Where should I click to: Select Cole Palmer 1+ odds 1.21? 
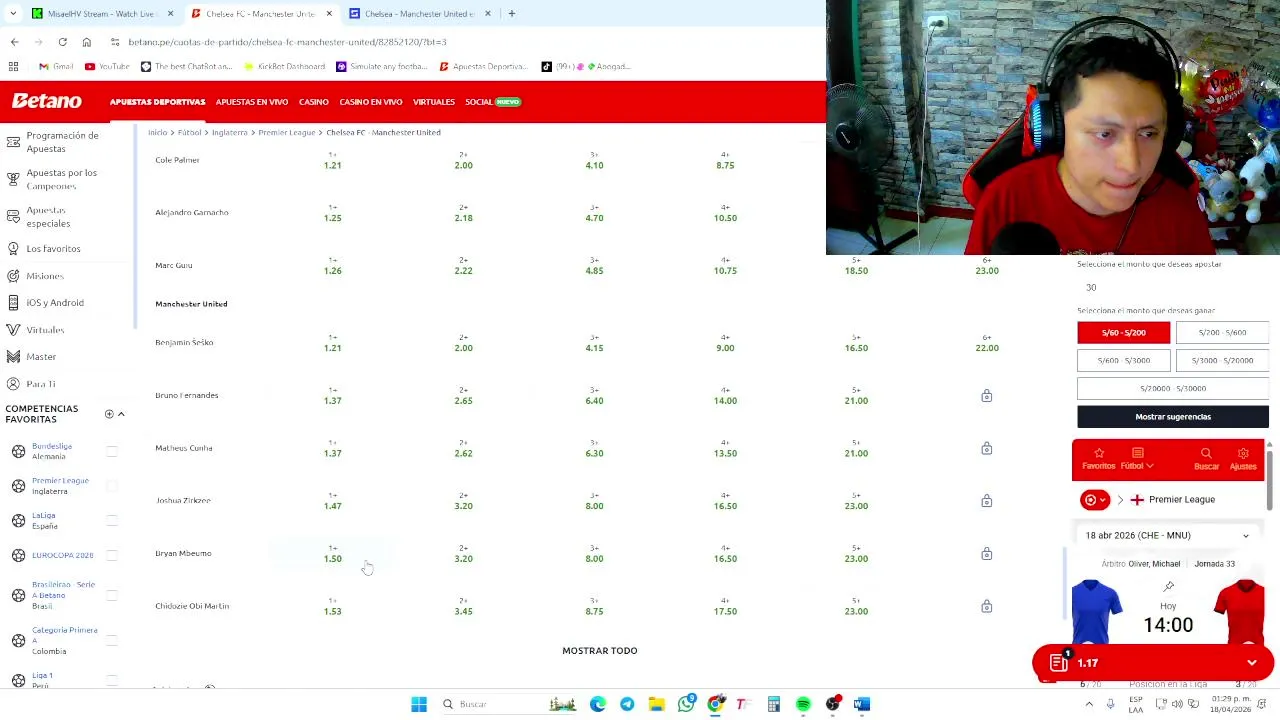coord(333,161)
